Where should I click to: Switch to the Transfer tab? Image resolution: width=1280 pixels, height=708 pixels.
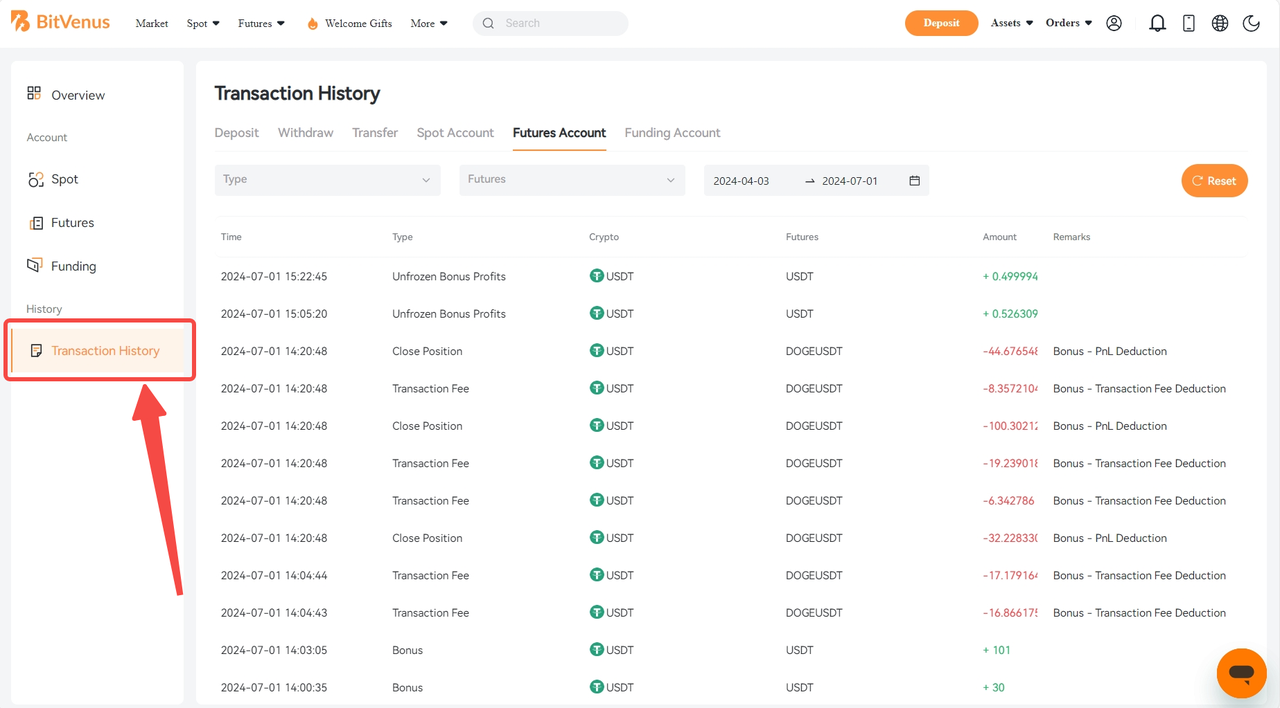(375, 133)
